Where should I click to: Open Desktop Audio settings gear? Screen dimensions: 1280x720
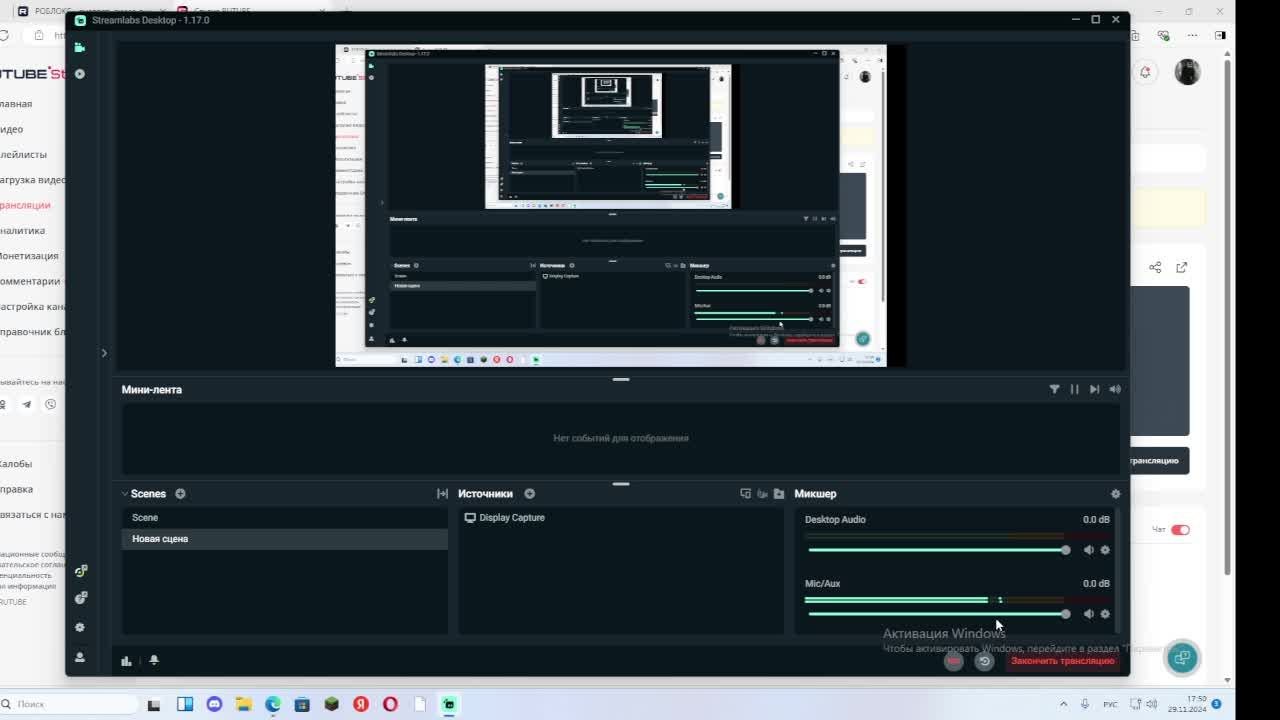[x=1105, y=550]
